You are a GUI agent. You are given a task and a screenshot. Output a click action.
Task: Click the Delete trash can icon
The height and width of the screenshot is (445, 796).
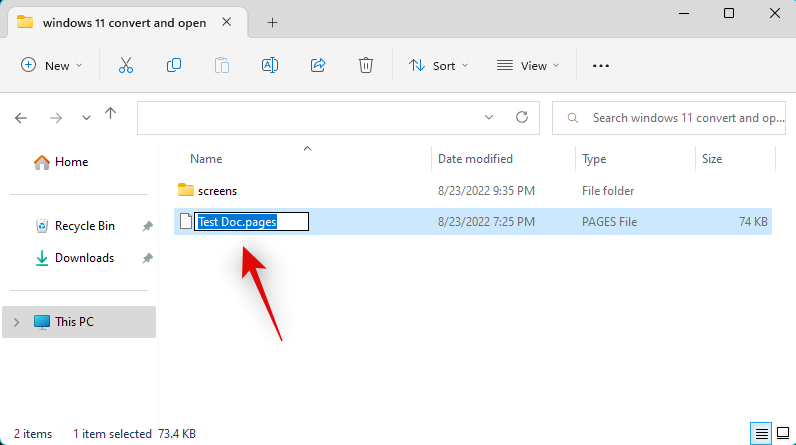(366, 65)
